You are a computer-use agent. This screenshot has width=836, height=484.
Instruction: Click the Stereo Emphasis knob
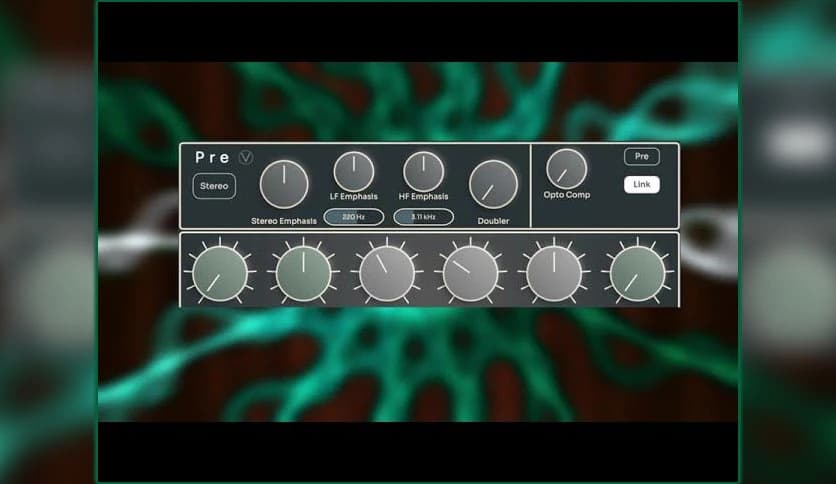tap(284, 184)
